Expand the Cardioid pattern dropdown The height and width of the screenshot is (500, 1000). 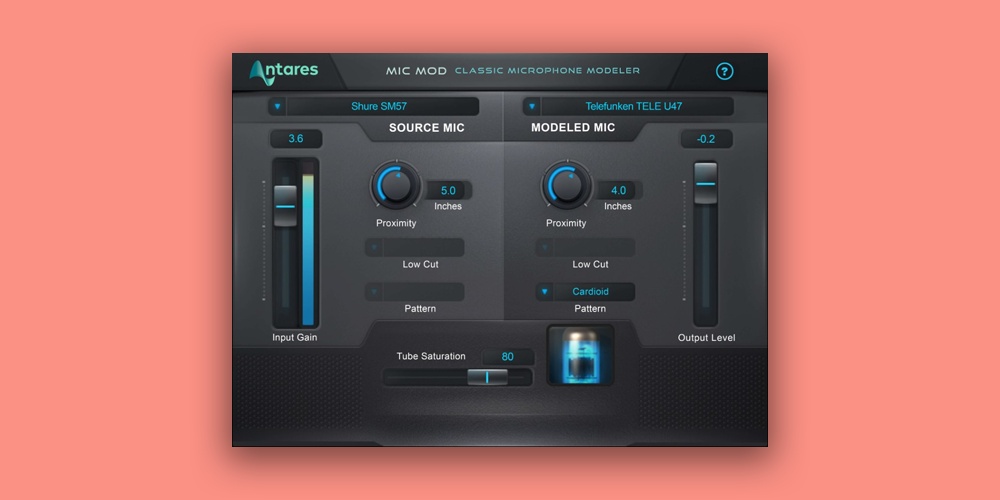point(586,292)
